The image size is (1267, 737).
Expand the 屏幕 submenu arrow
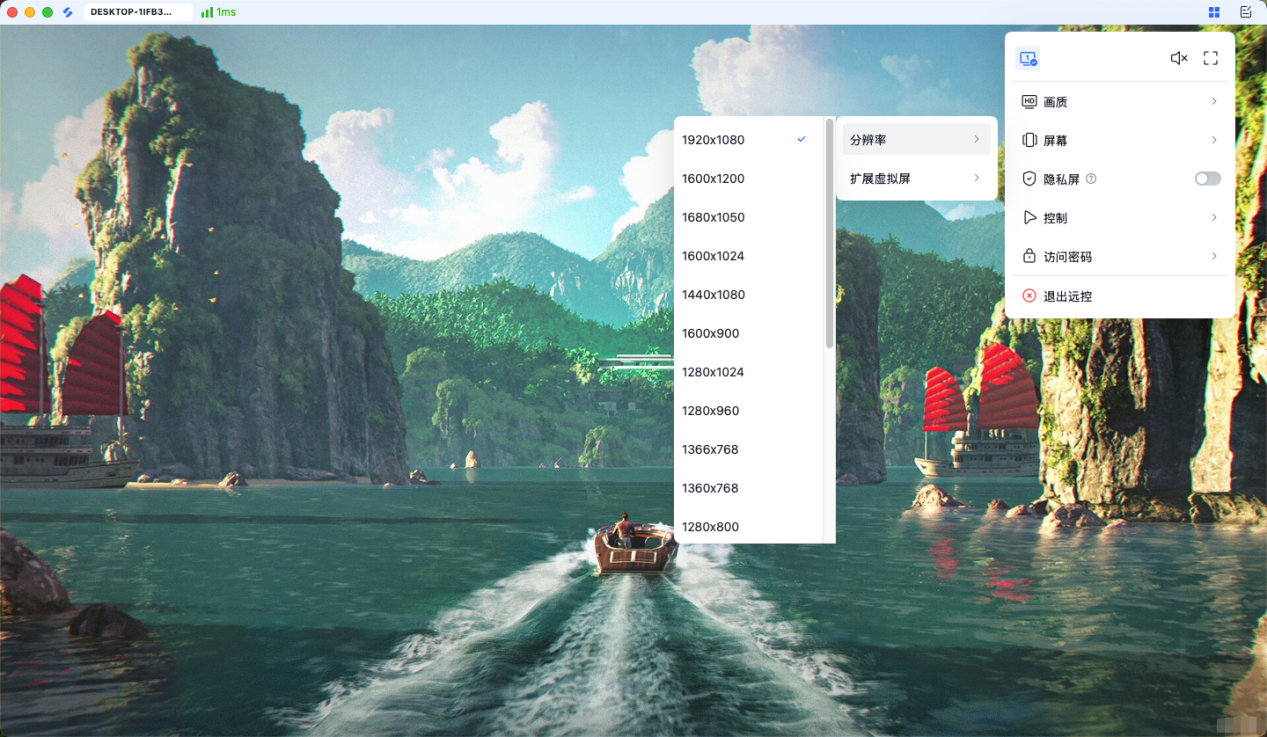[x=1214, y=140]
